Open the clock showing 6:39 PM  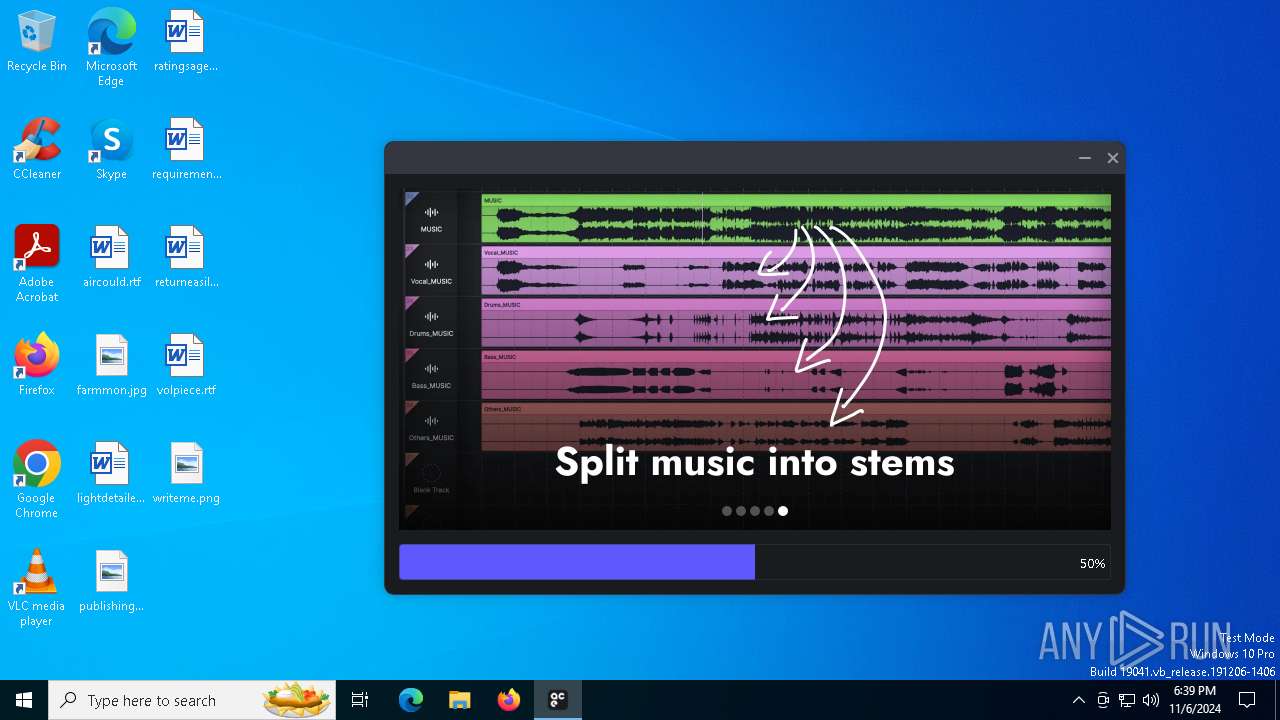(1194, 700)
